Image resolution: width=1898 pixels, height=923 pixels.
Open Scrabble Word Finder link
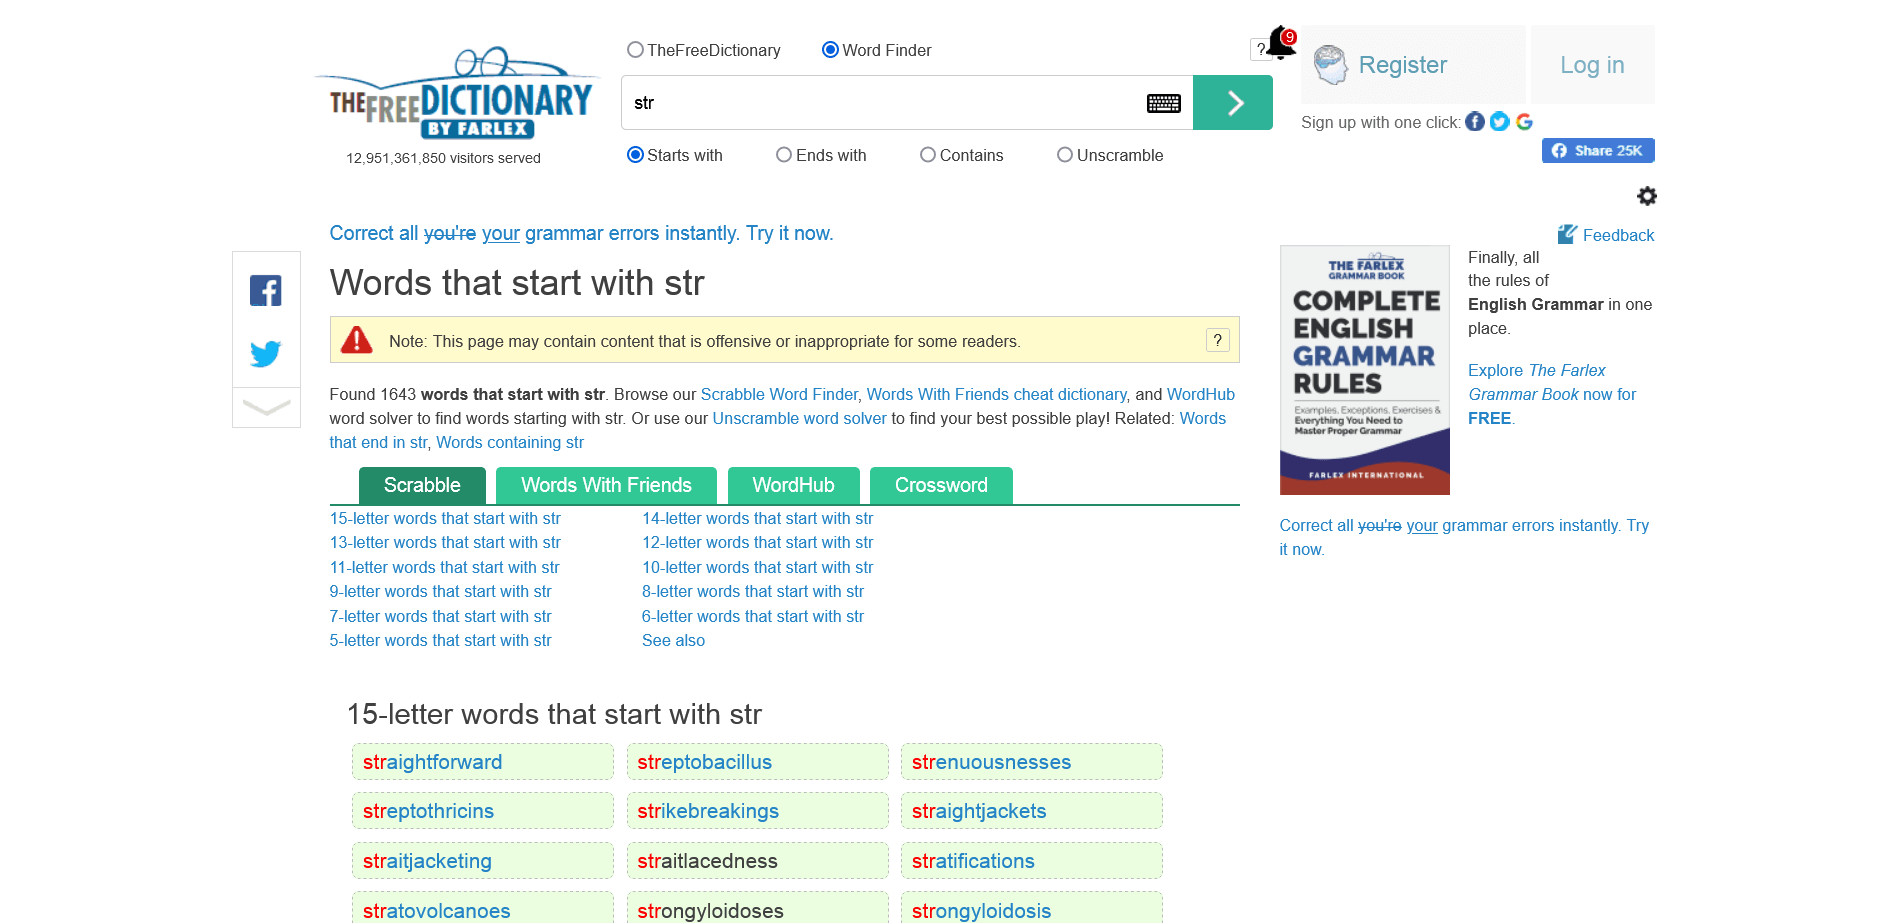[779, 394]
